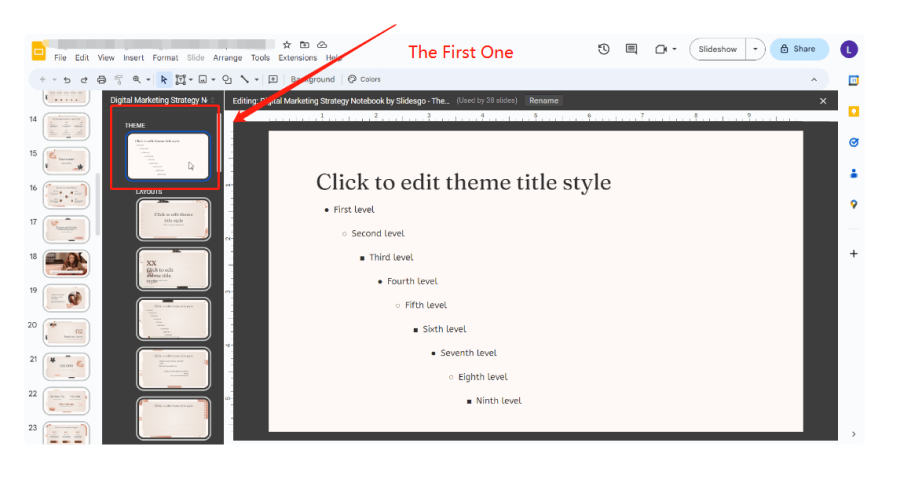This screenshot has width=900, height=490.
Task: Star this presentation
Action: [287, 45]
